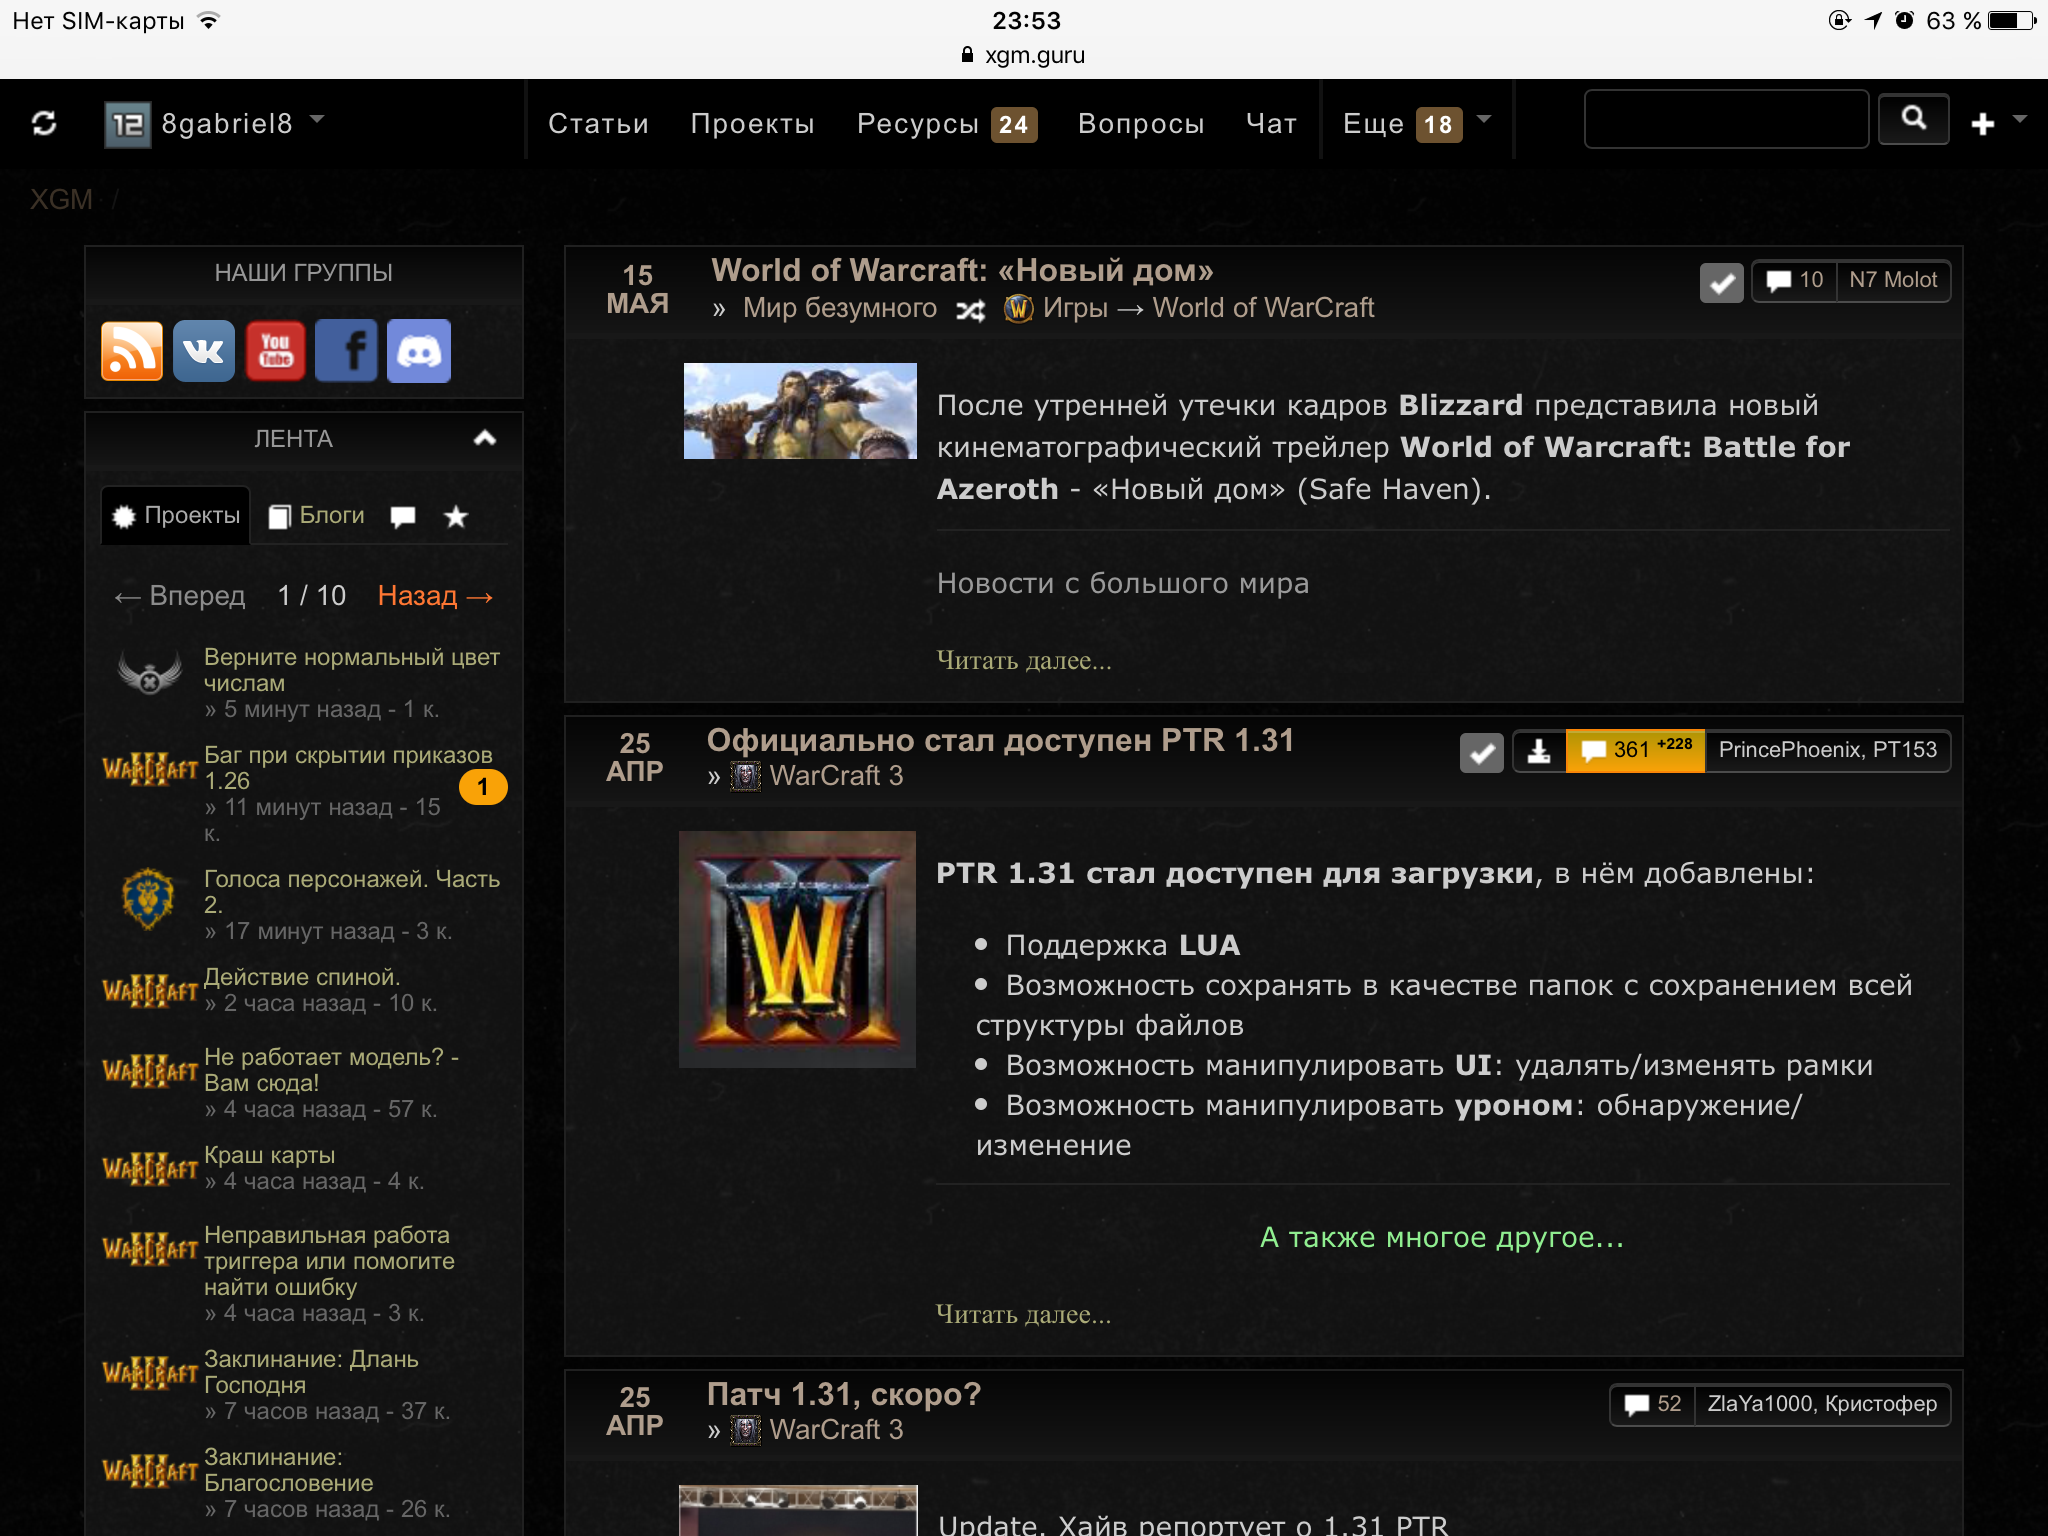The width and height of the screenshot is (2048, 1536).
Task: Open feed item Неправильная работа триггера
Action: 329,1261
